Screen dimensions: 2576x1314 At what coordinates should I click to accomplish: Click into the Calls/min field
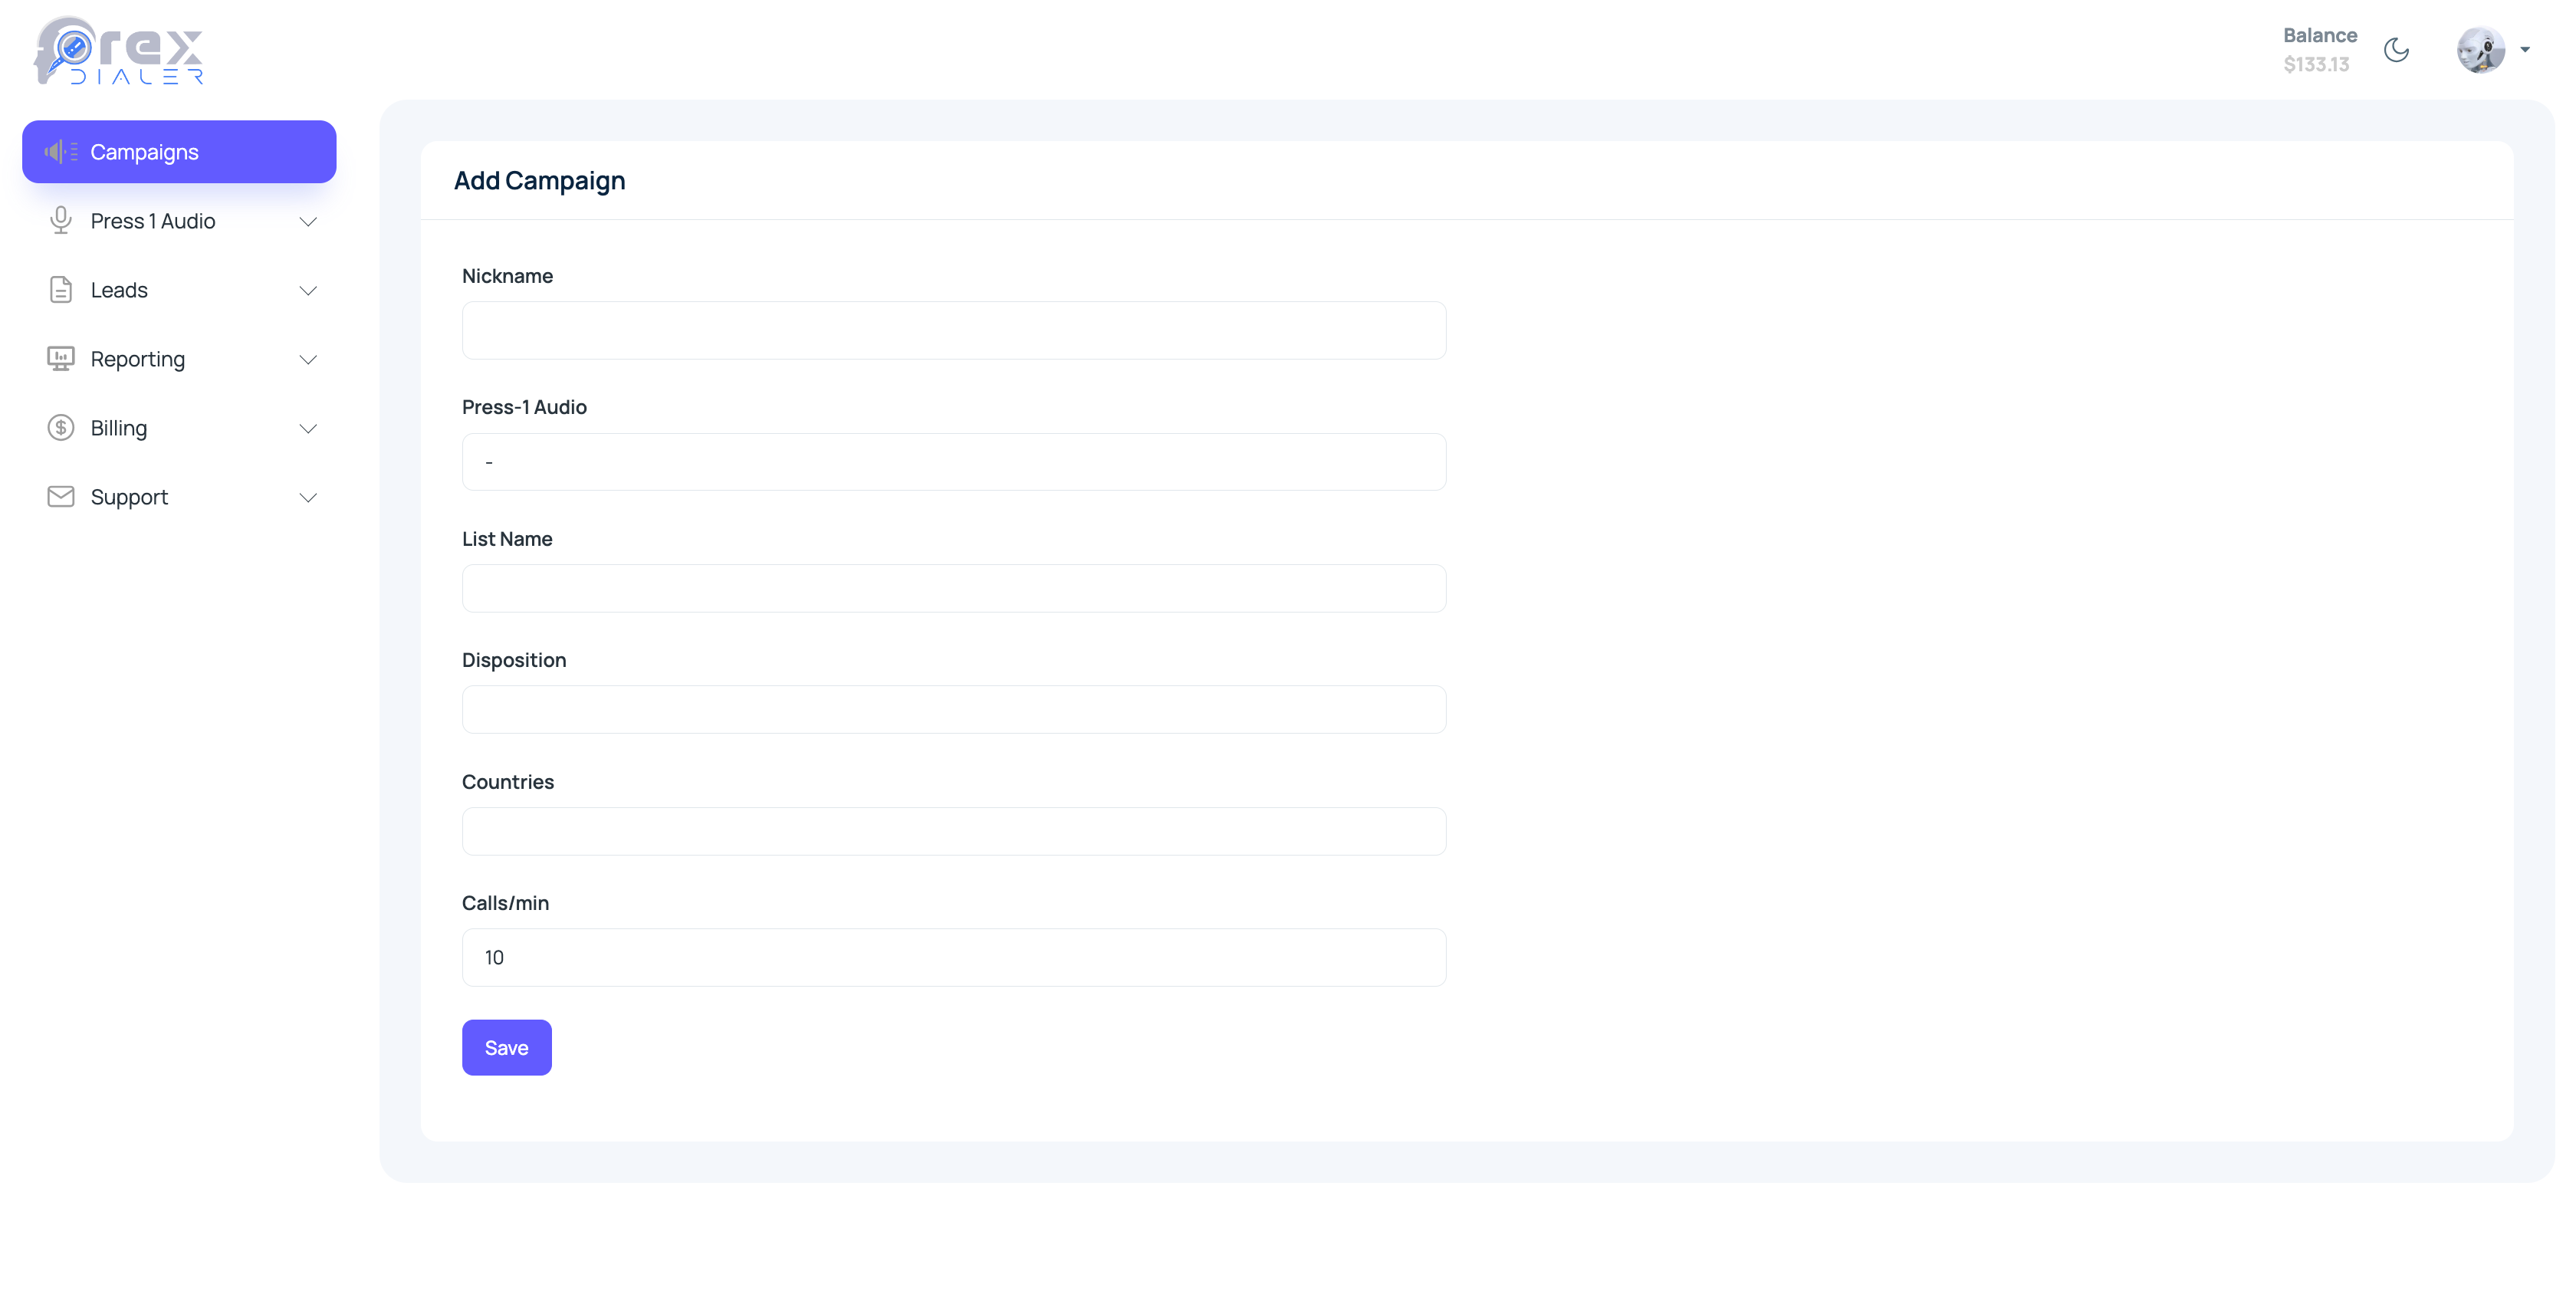[953, 957]
